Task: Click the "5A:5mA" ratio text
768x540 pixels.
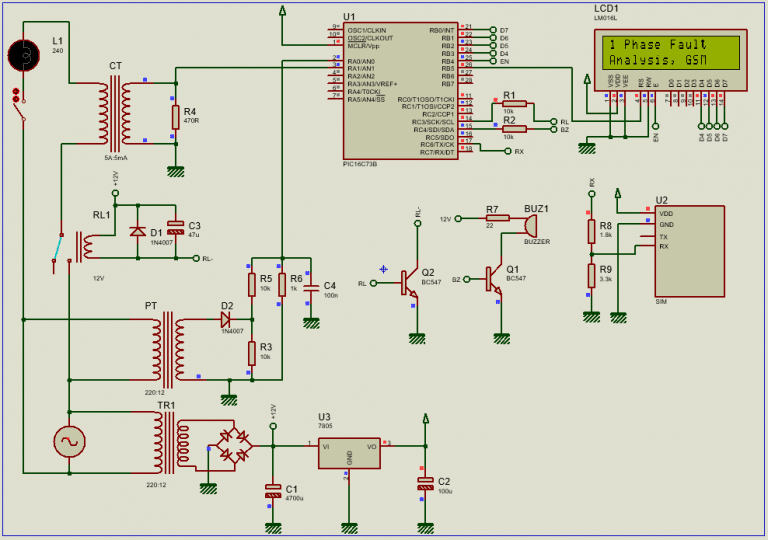Action: point(116,158)
